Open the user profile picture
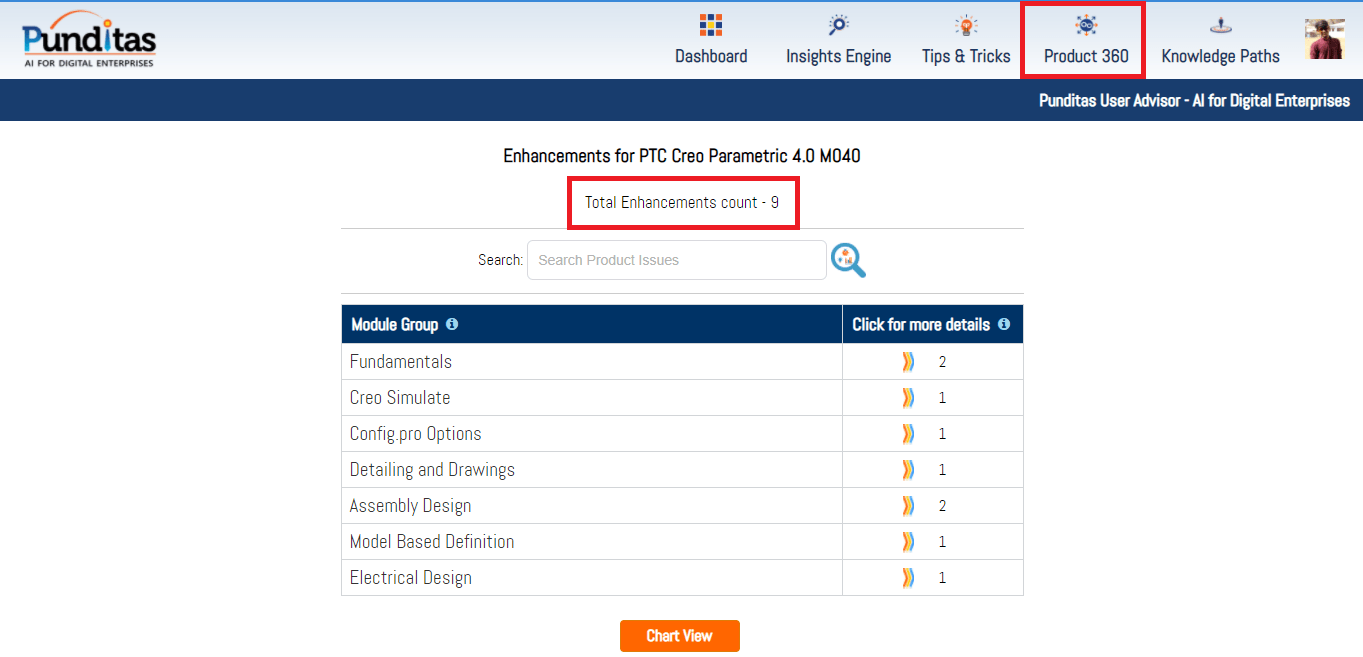 click(1324, 39)
